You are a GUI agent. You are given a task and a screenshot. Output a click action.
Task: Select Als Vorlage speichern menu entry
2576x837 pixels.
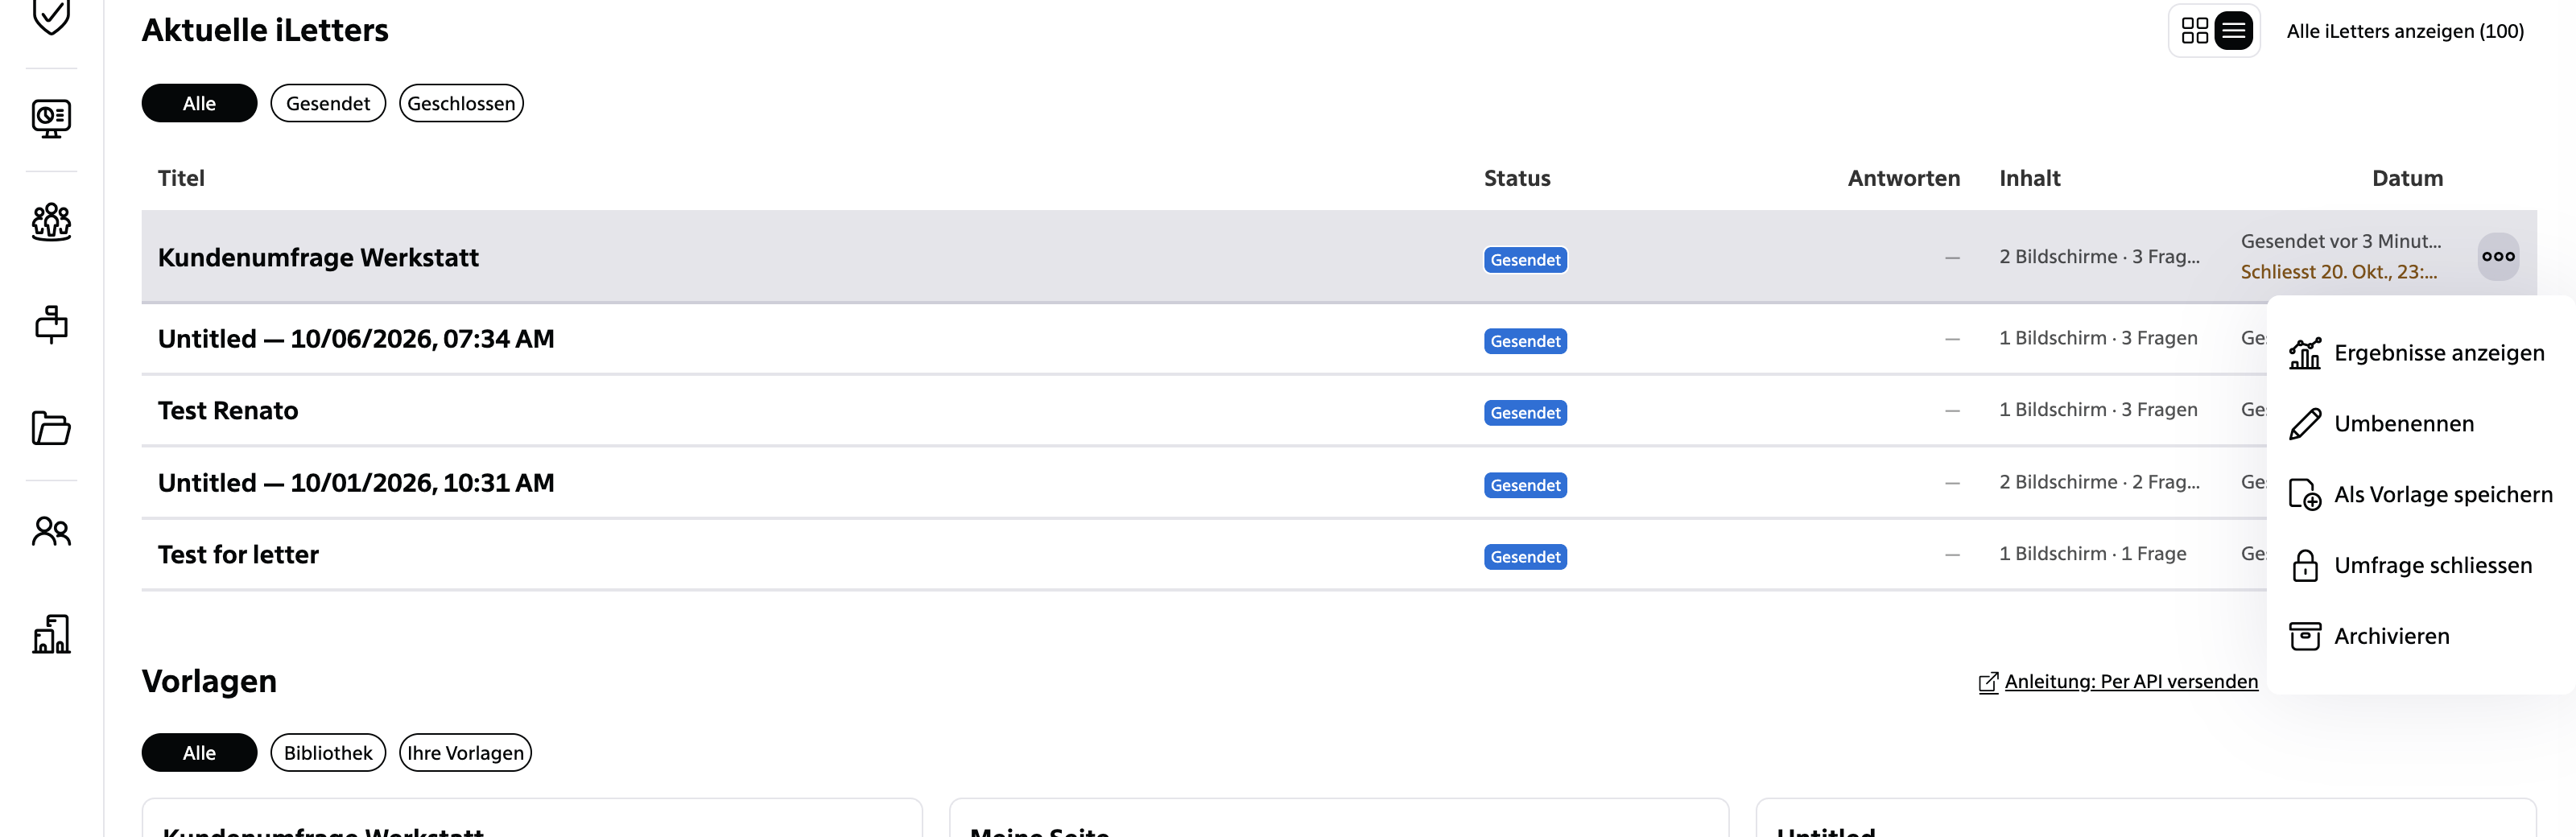2421,495
